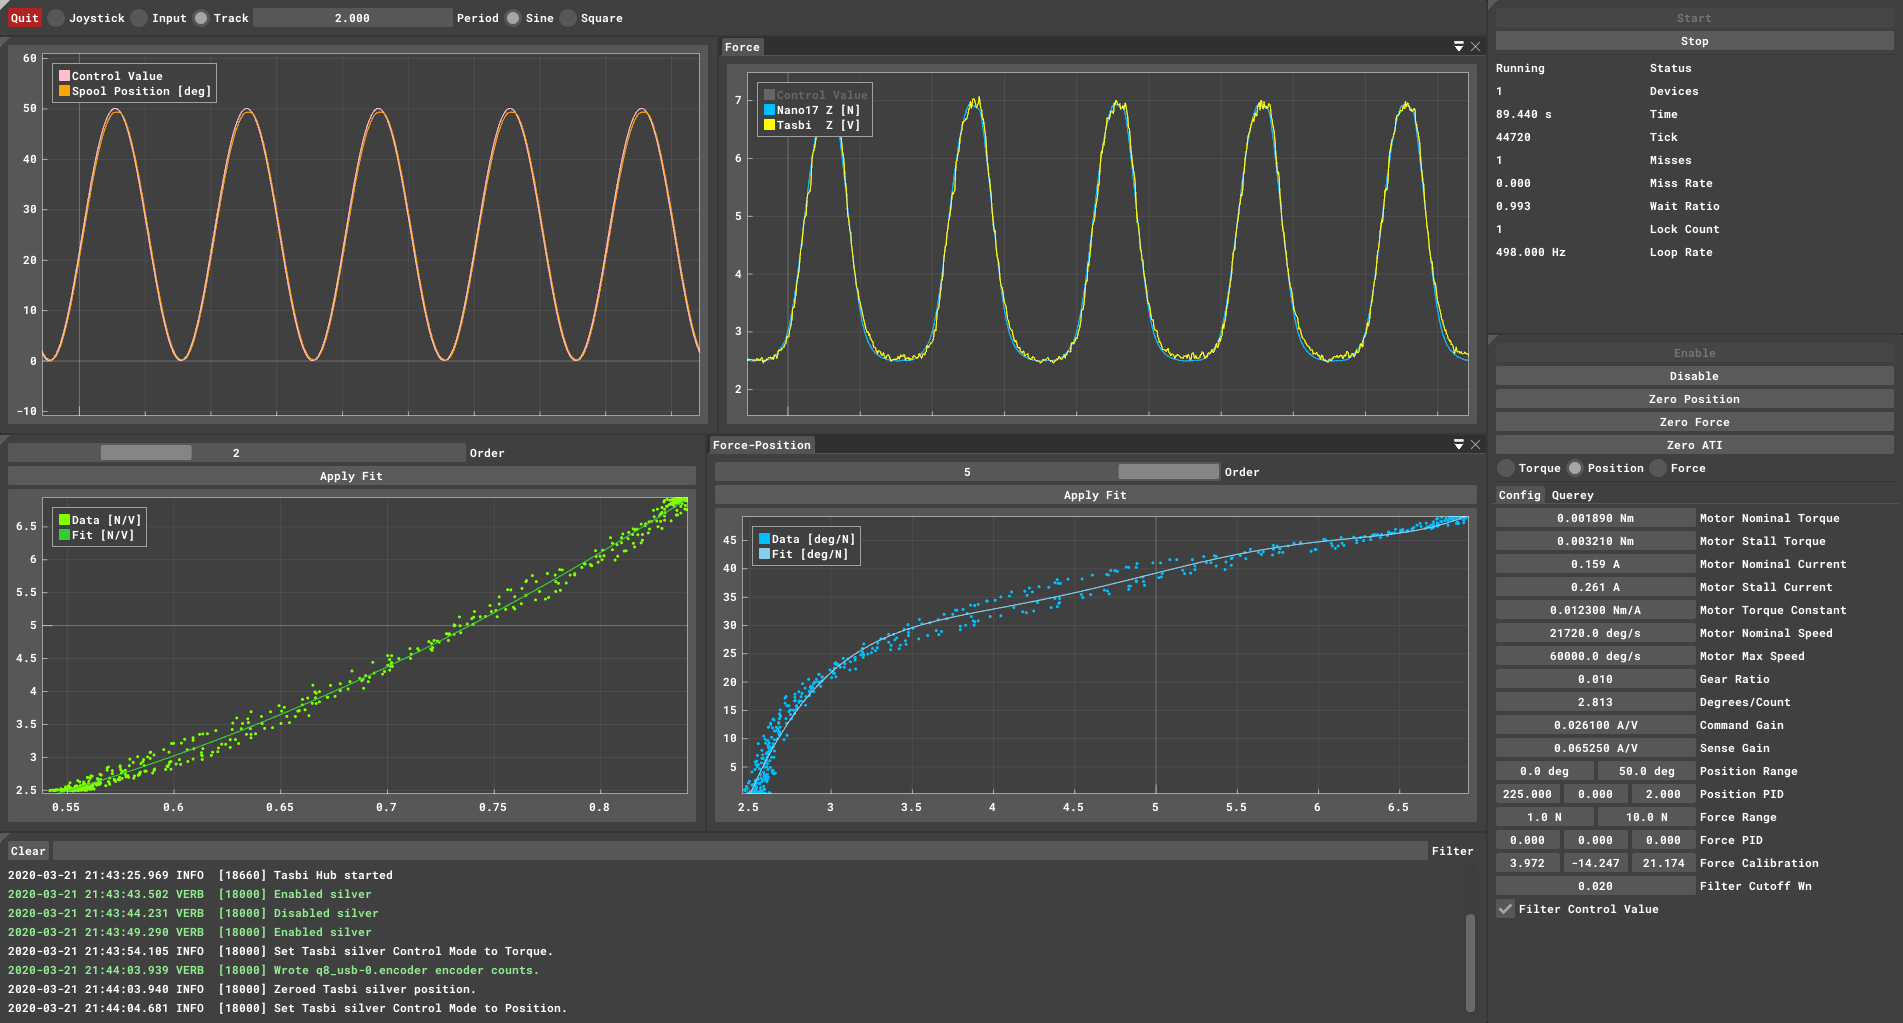The width and height of the screenshot is (1903, 1023).
Task: Click the log Filter input field
Action: (740, 851)
